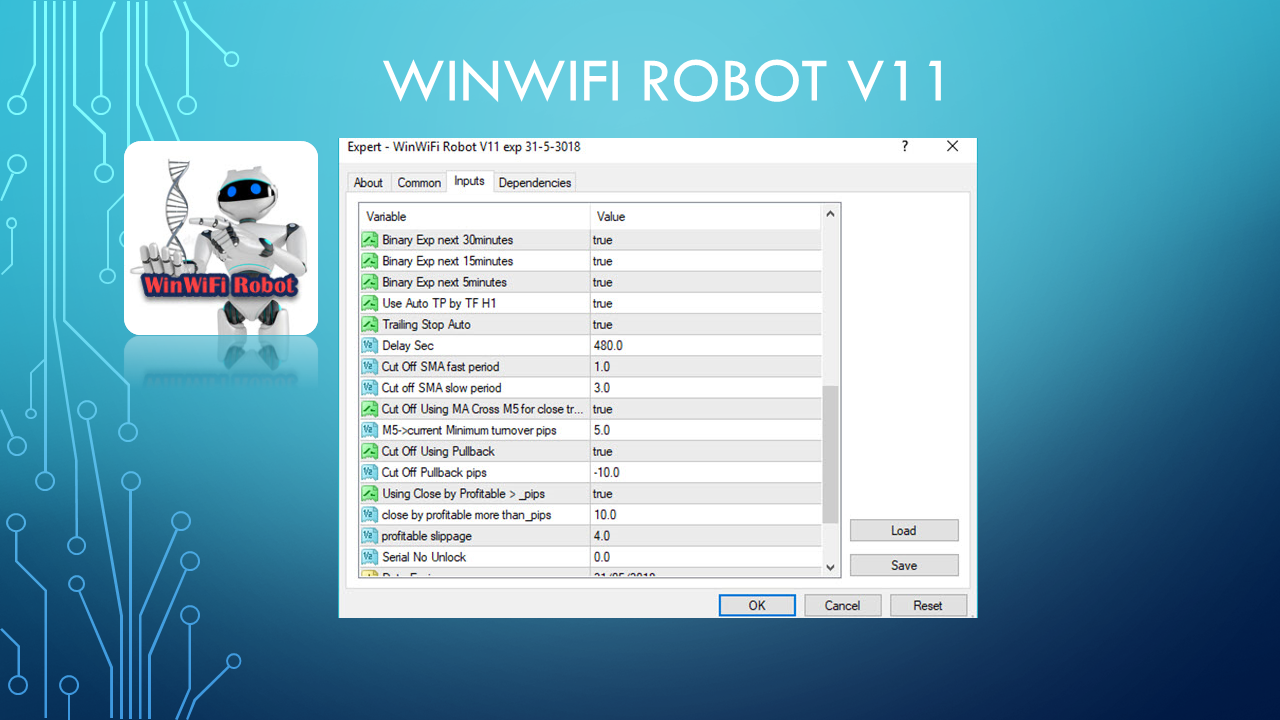
Task: Click the icon beside Binary Exp next 5minutes
Action: click(x=369, y=282)
